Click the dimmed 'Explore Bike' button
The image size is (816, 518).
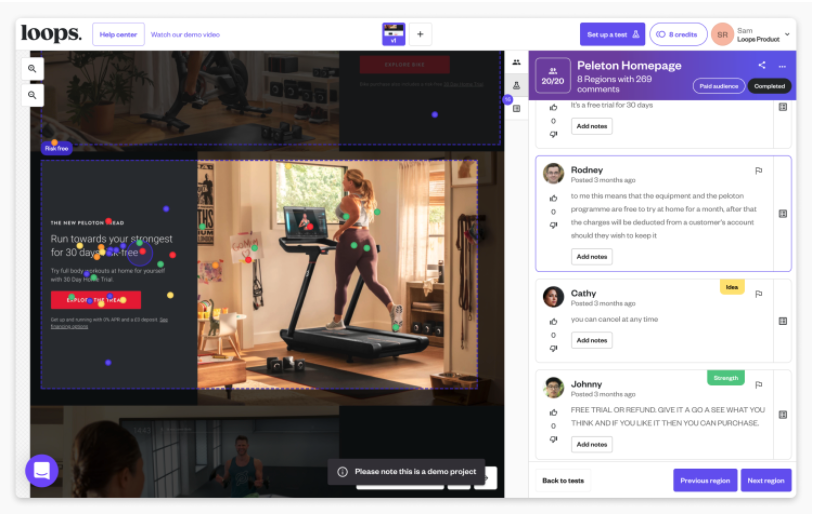[404, 65]
